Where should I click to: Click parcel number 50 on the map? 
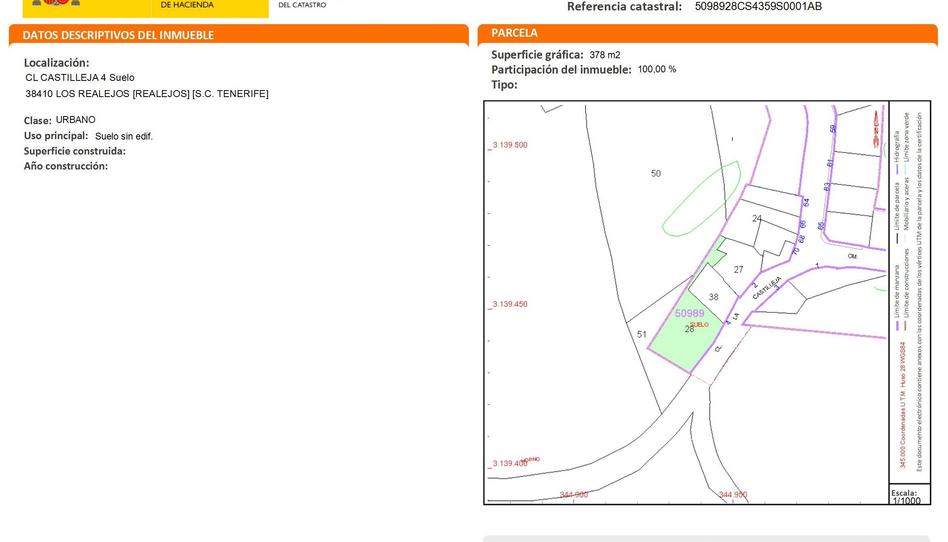click(x=655, y=173)
